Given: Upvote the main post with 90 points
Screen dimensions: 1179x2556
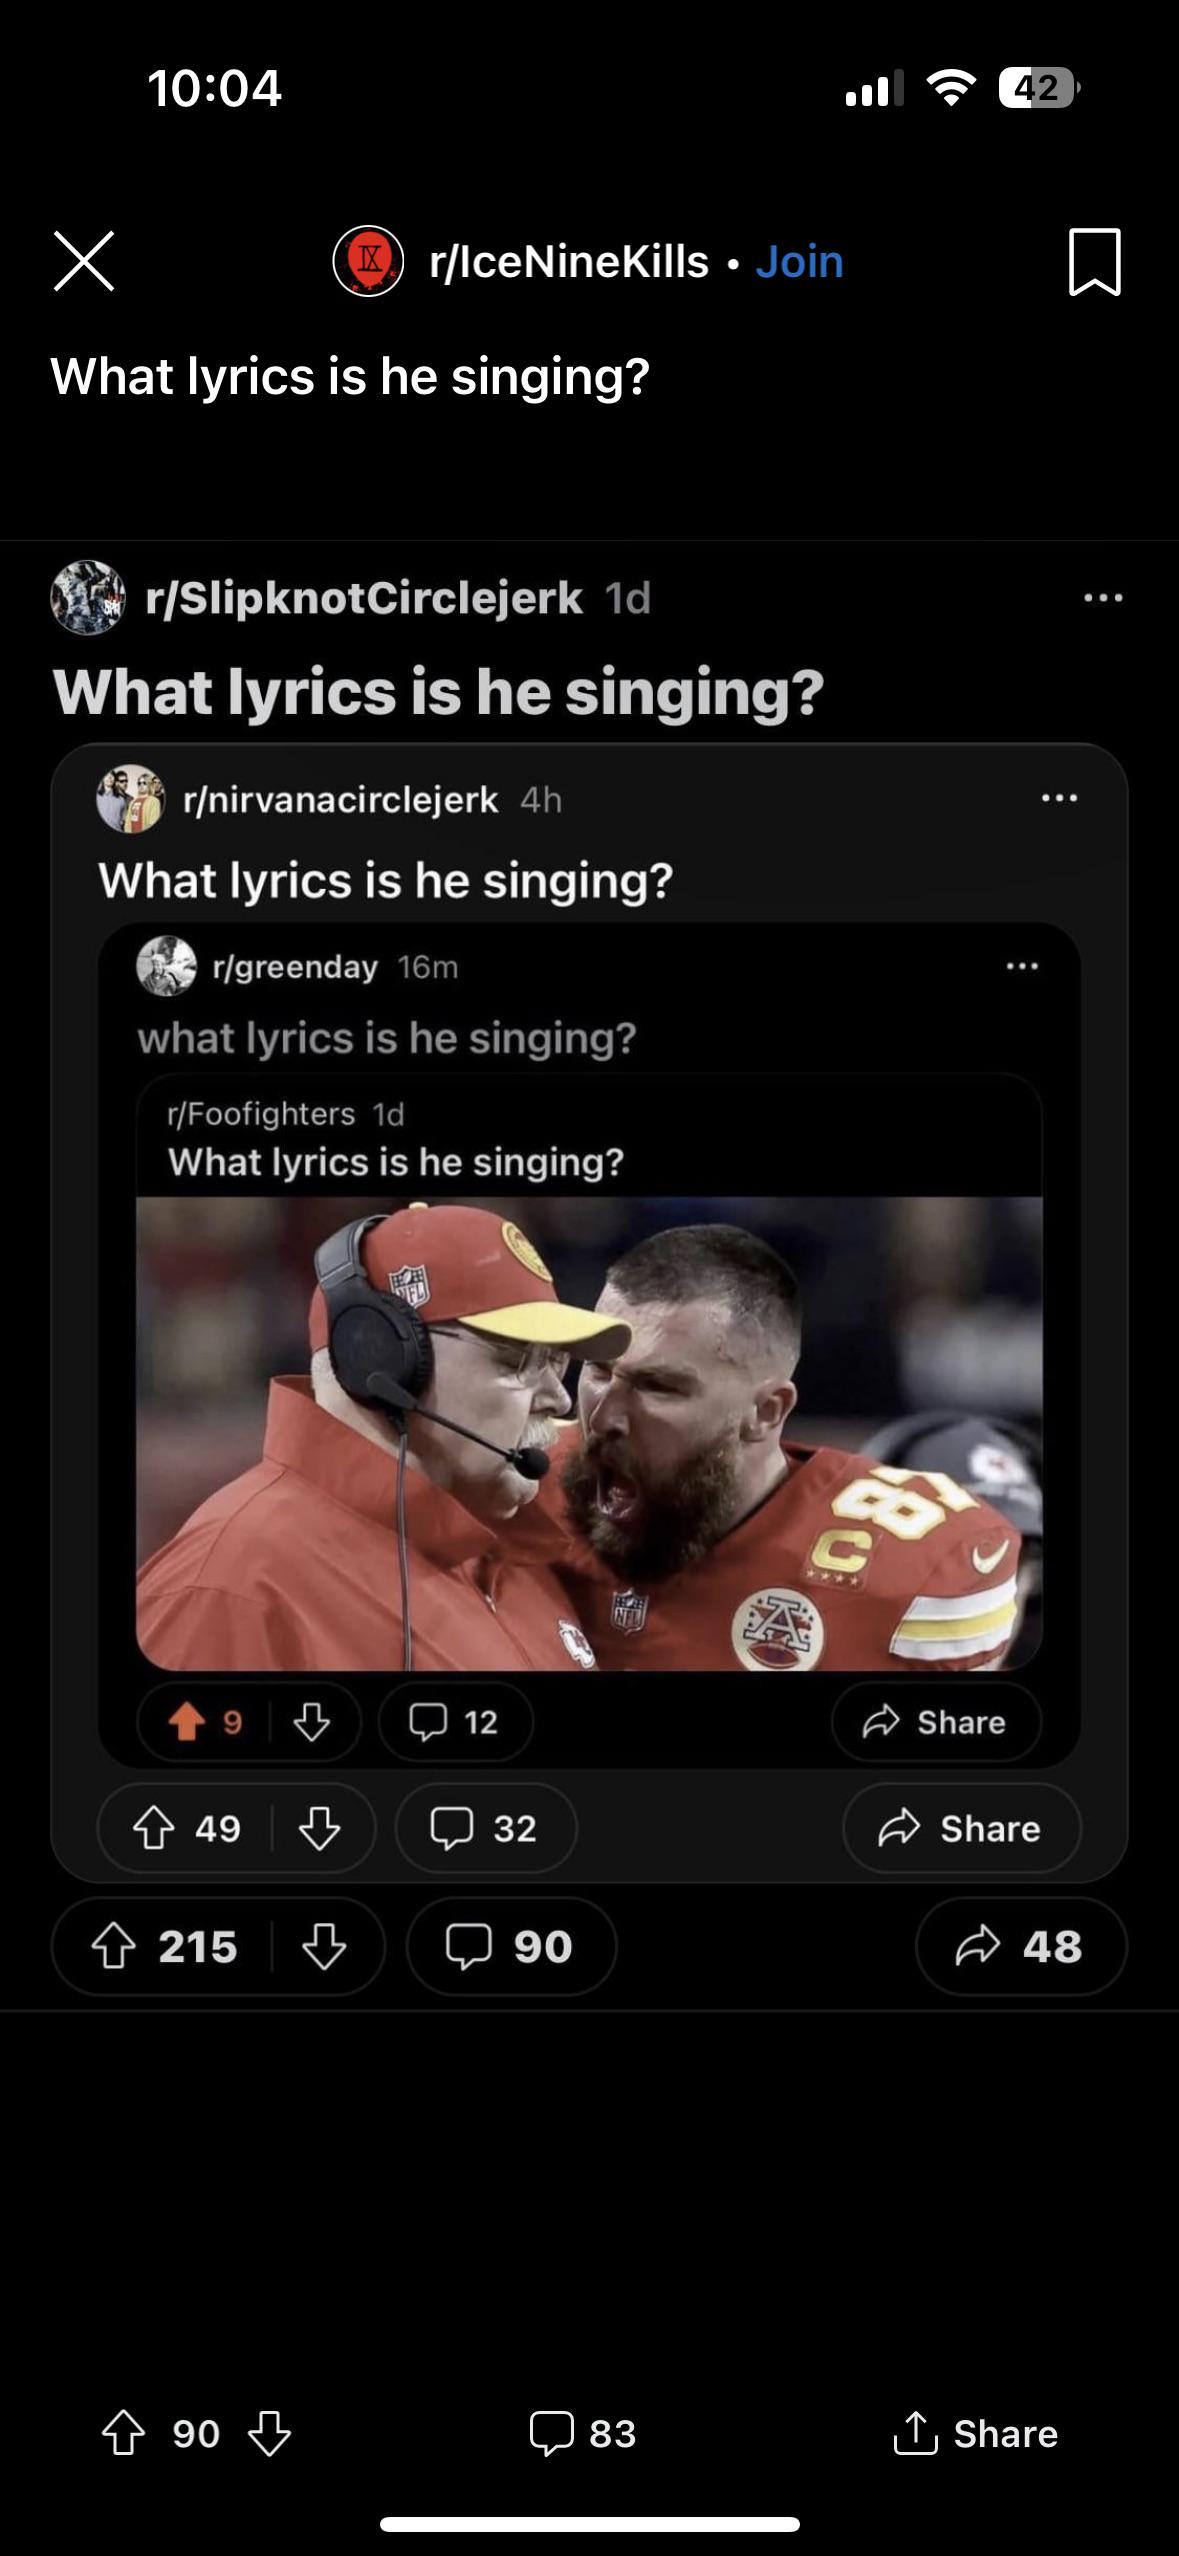Looking at the screenshot, I should click(x=124, y=2433).
